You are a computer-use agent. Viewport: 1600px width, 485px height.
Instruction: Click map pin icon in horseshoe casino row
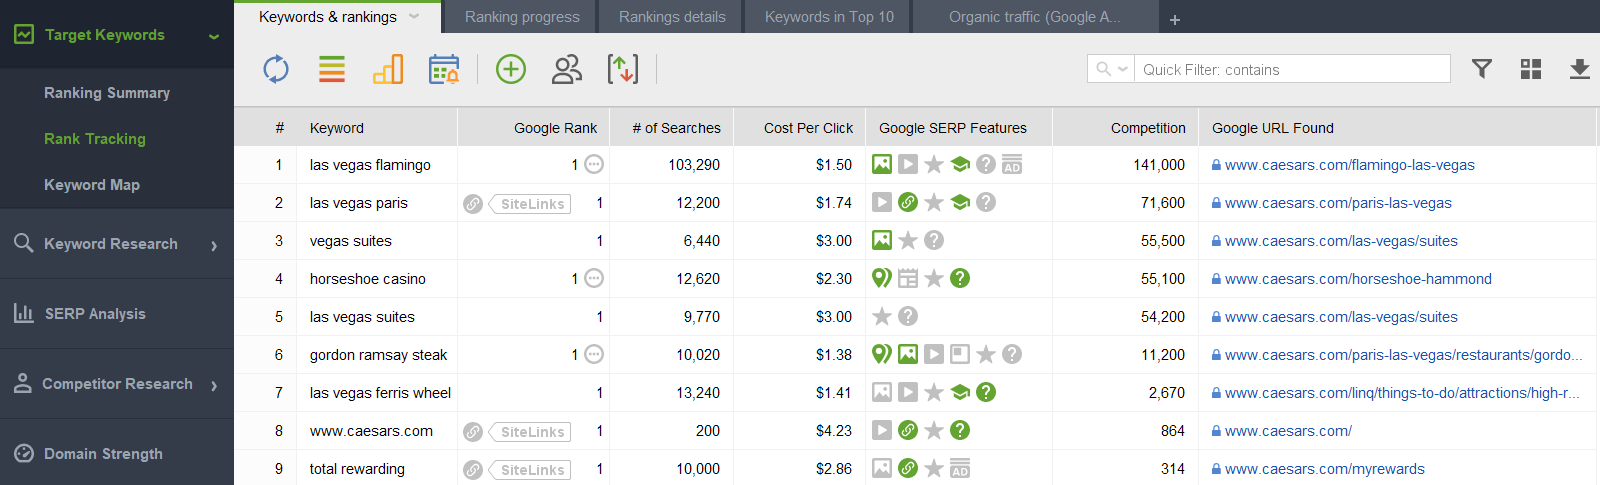pos(882,278)
